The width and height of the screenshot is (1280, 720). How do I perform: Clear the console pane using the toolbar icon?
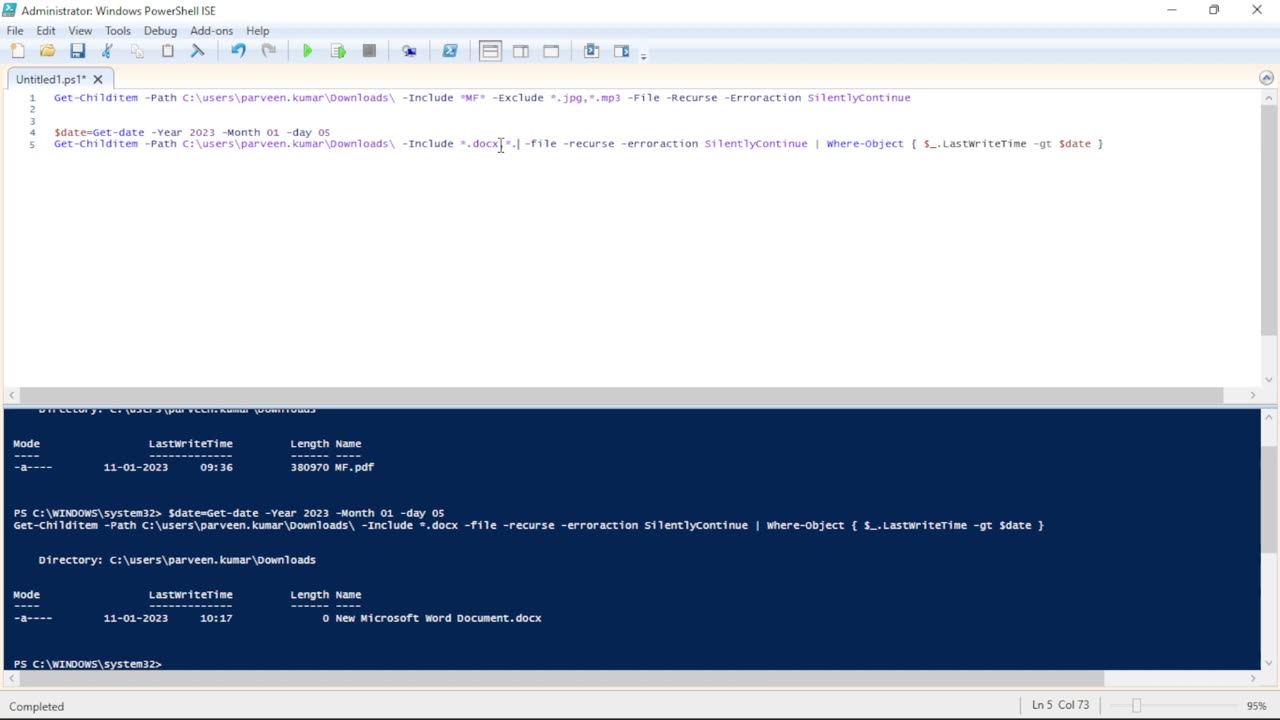tap(197, 51)
